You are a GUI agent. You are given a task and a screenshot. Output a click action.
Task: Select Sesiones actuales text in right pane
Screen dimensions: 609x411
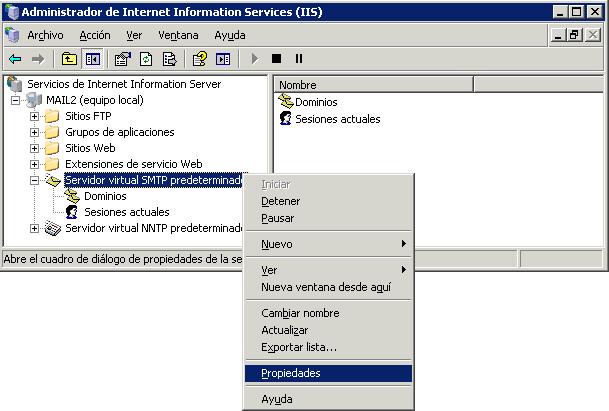(x=338, y=119)
